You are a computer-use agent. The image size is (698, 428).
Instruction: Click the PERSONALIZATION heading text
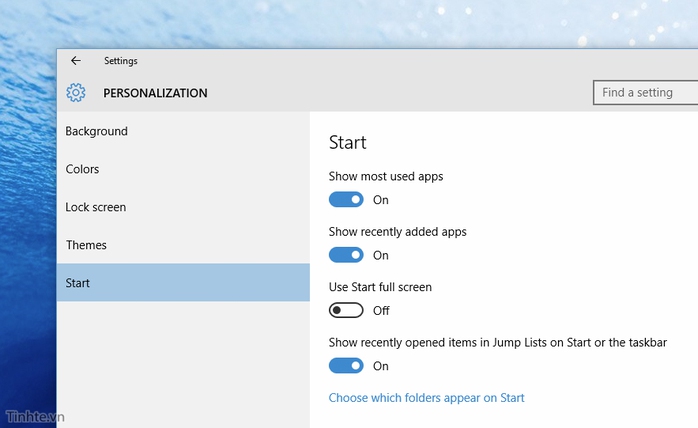point(155,93)
